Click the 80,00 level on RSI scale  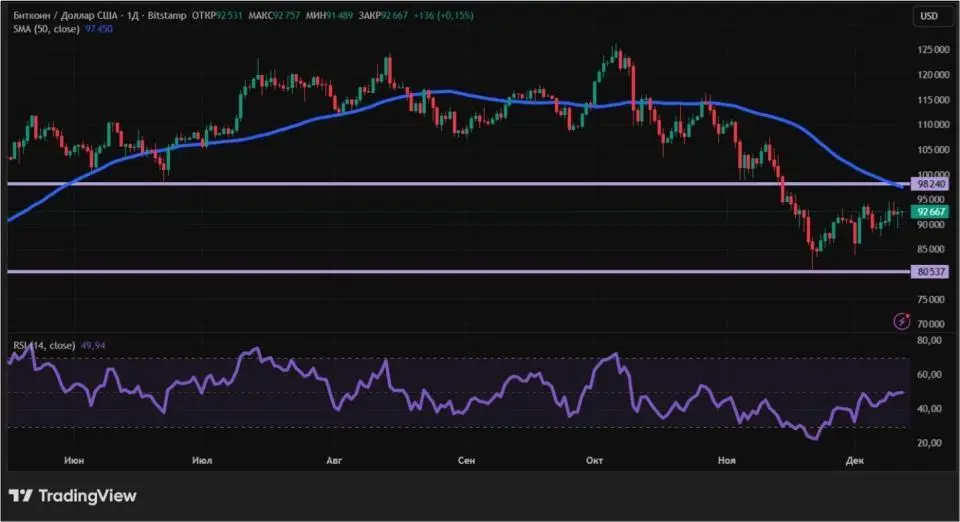point(928,341)
